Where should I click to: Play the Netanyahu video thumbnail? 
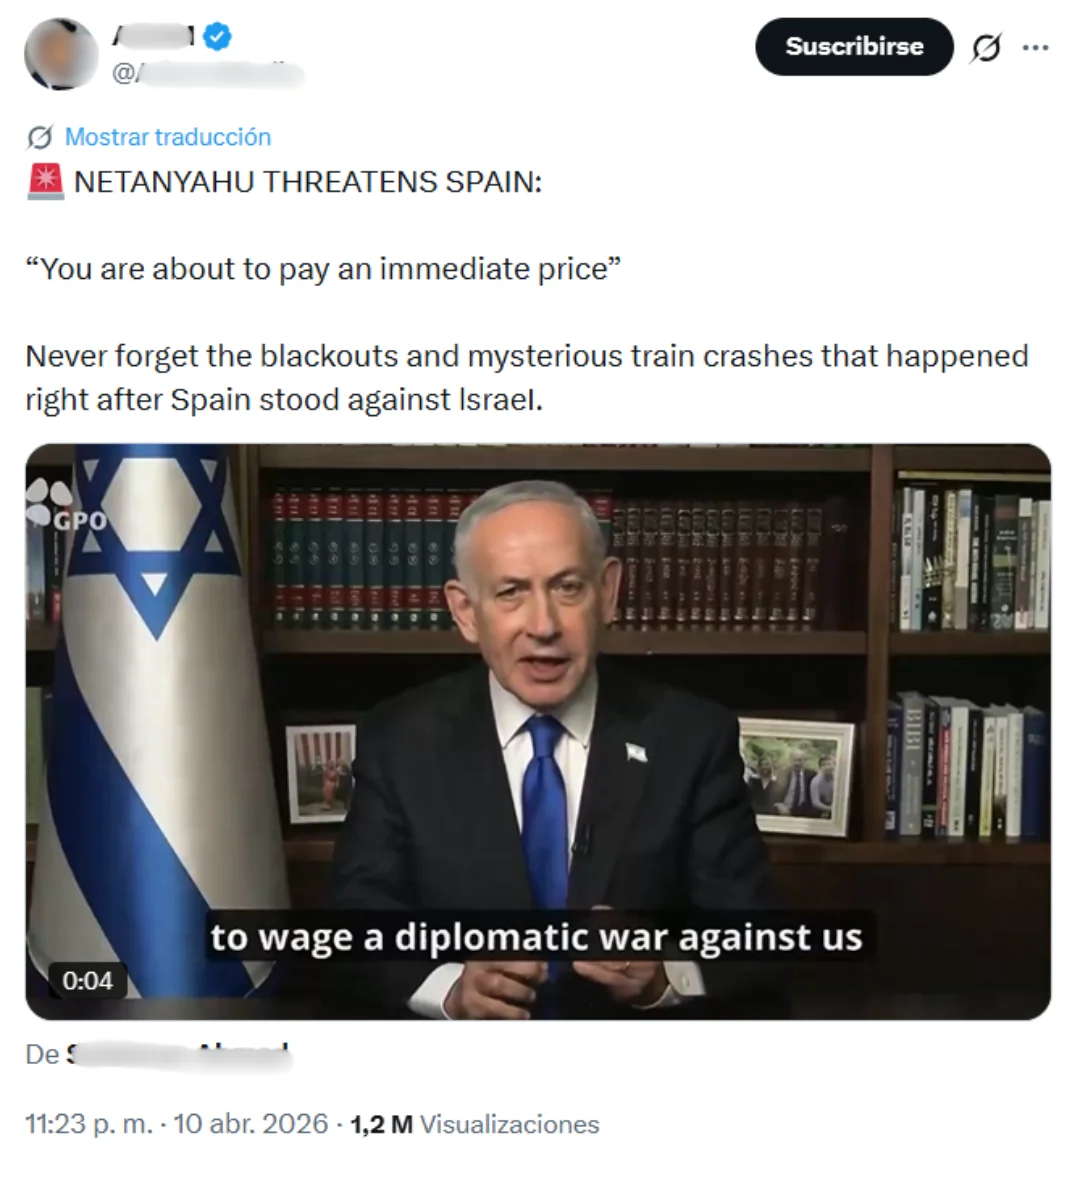tap(538, 732)
